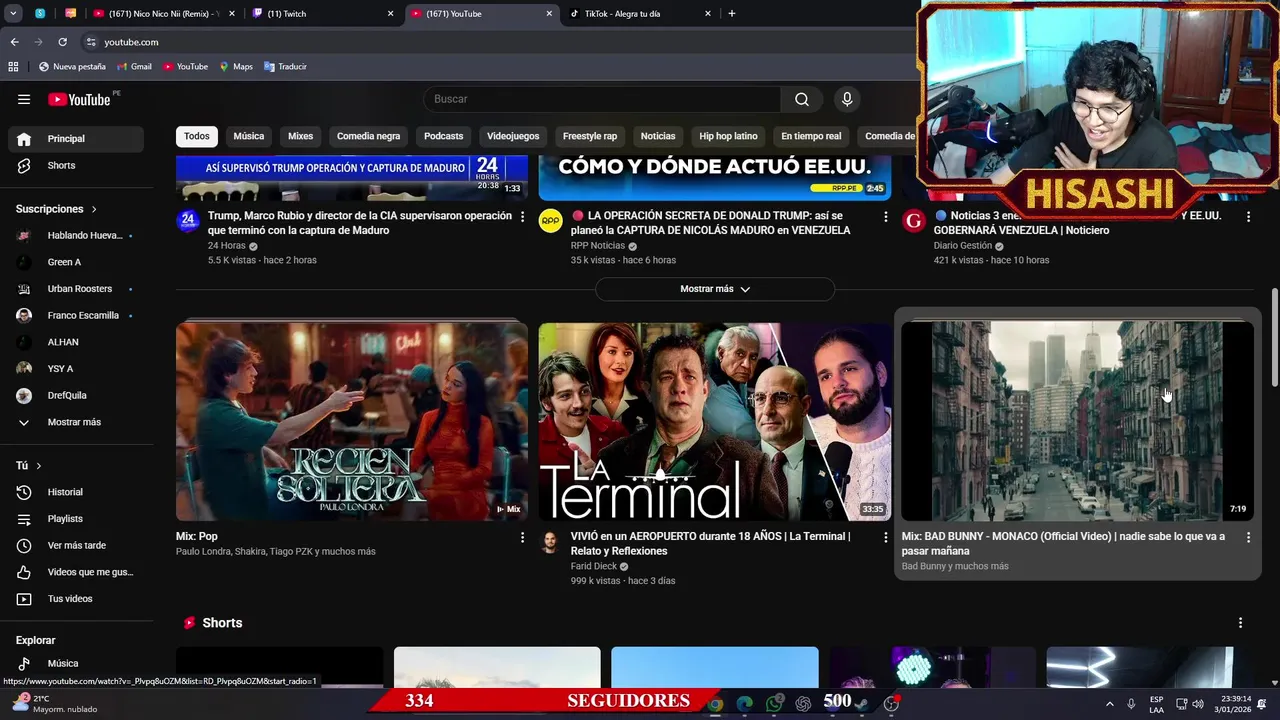The height and width of the screenshot is (720, 1280).
Task: Click the 24 Horas channel avatar
Action: (x=188, y=221)
